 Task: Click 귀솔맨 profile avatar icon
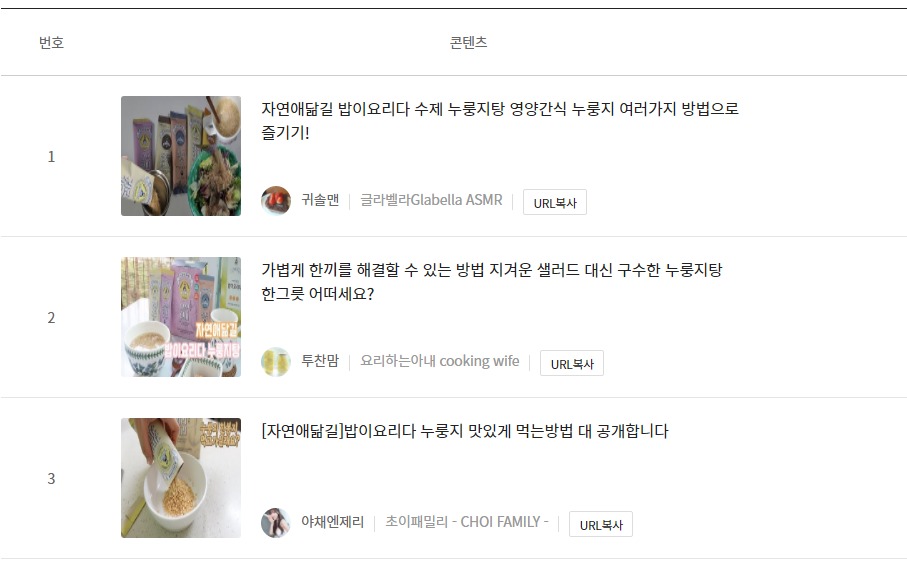(x=276, y=201)
